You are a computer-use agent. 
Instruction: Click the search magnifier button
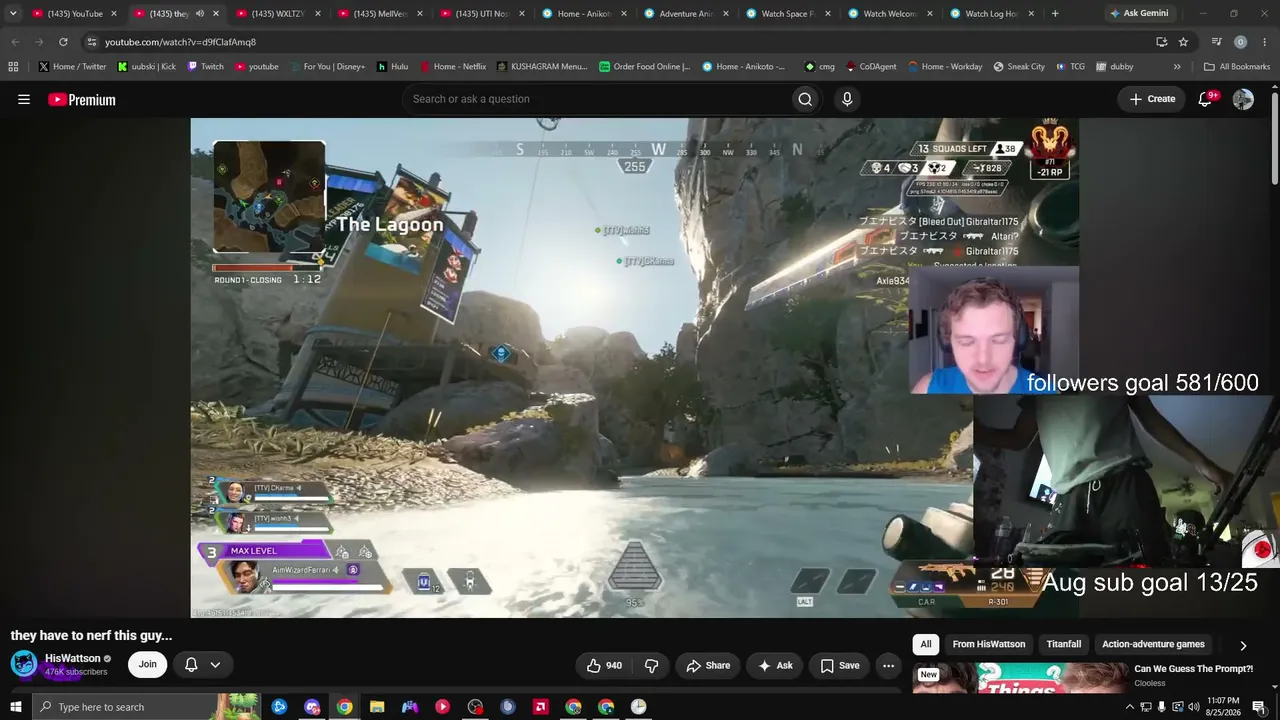(x=805, y=99)
